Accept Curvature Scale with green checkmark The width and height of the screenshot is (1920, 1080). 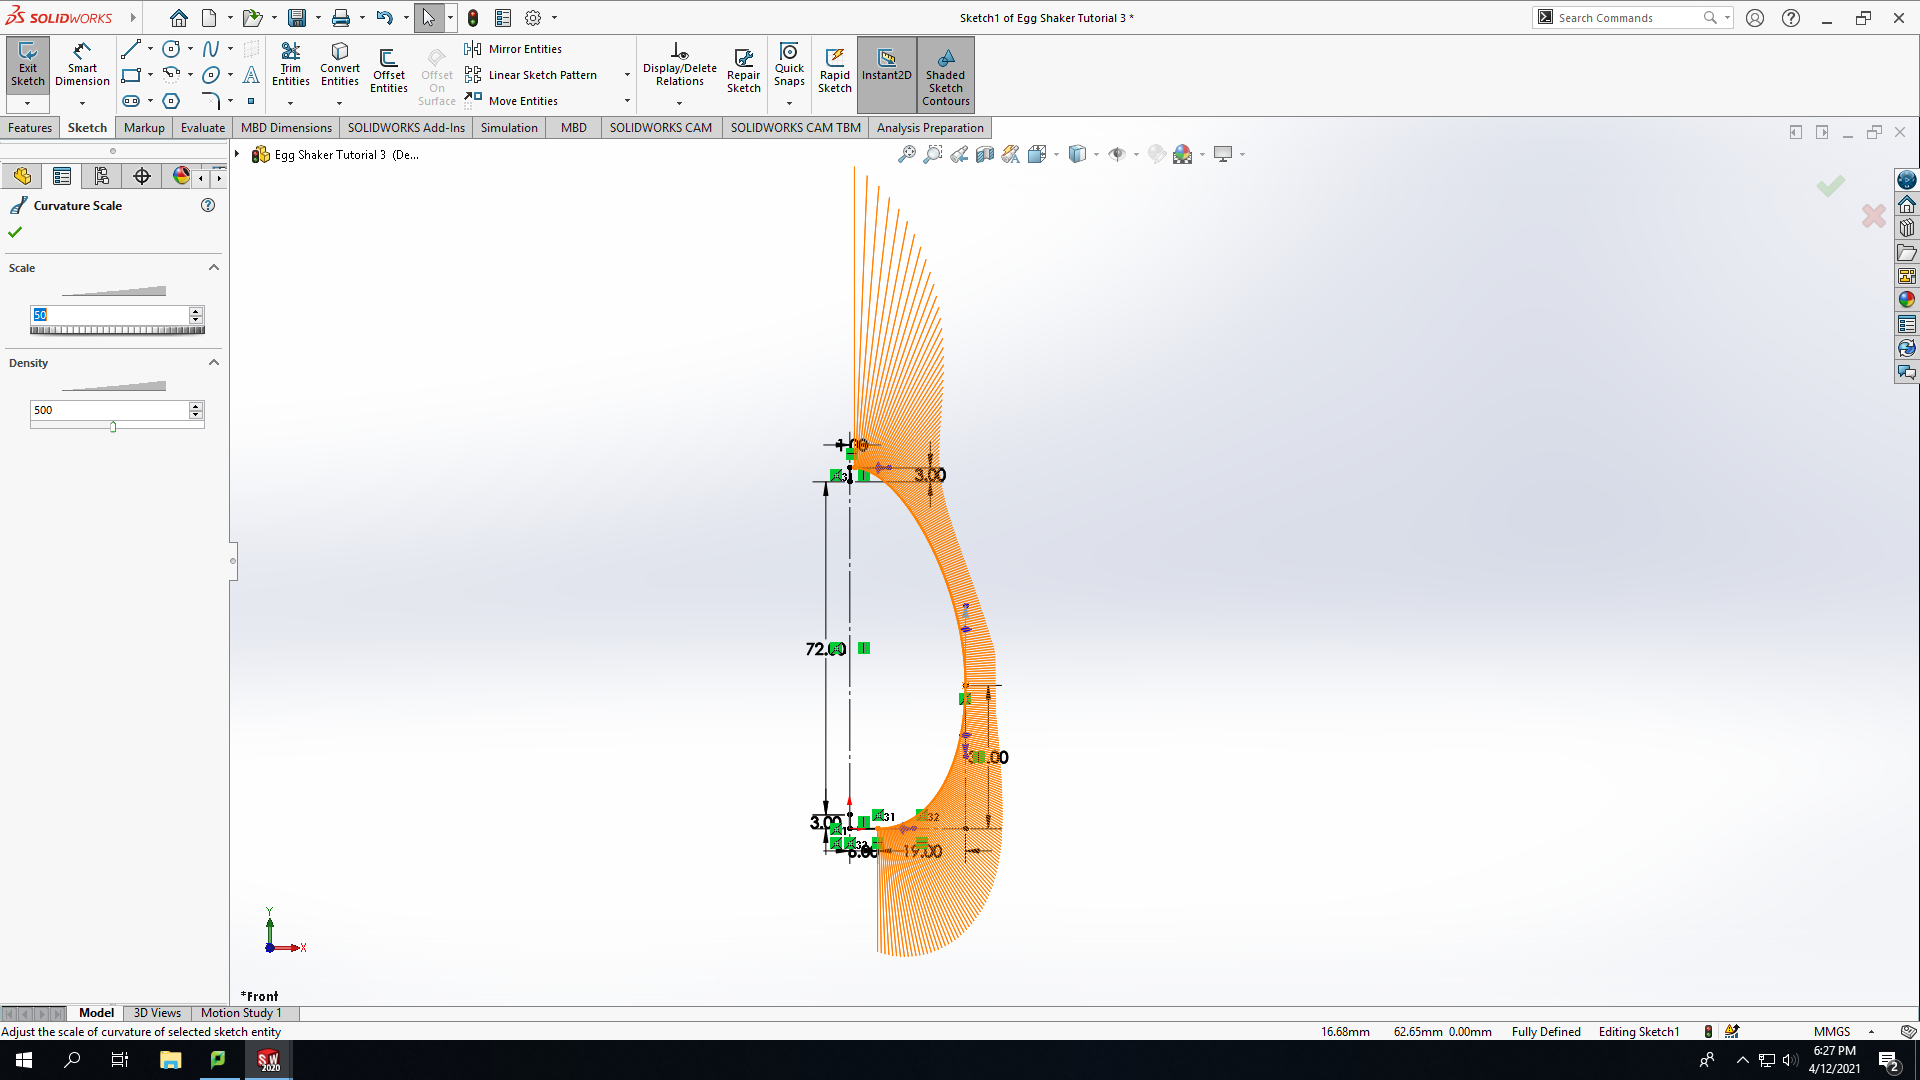[x=15, y=232]
